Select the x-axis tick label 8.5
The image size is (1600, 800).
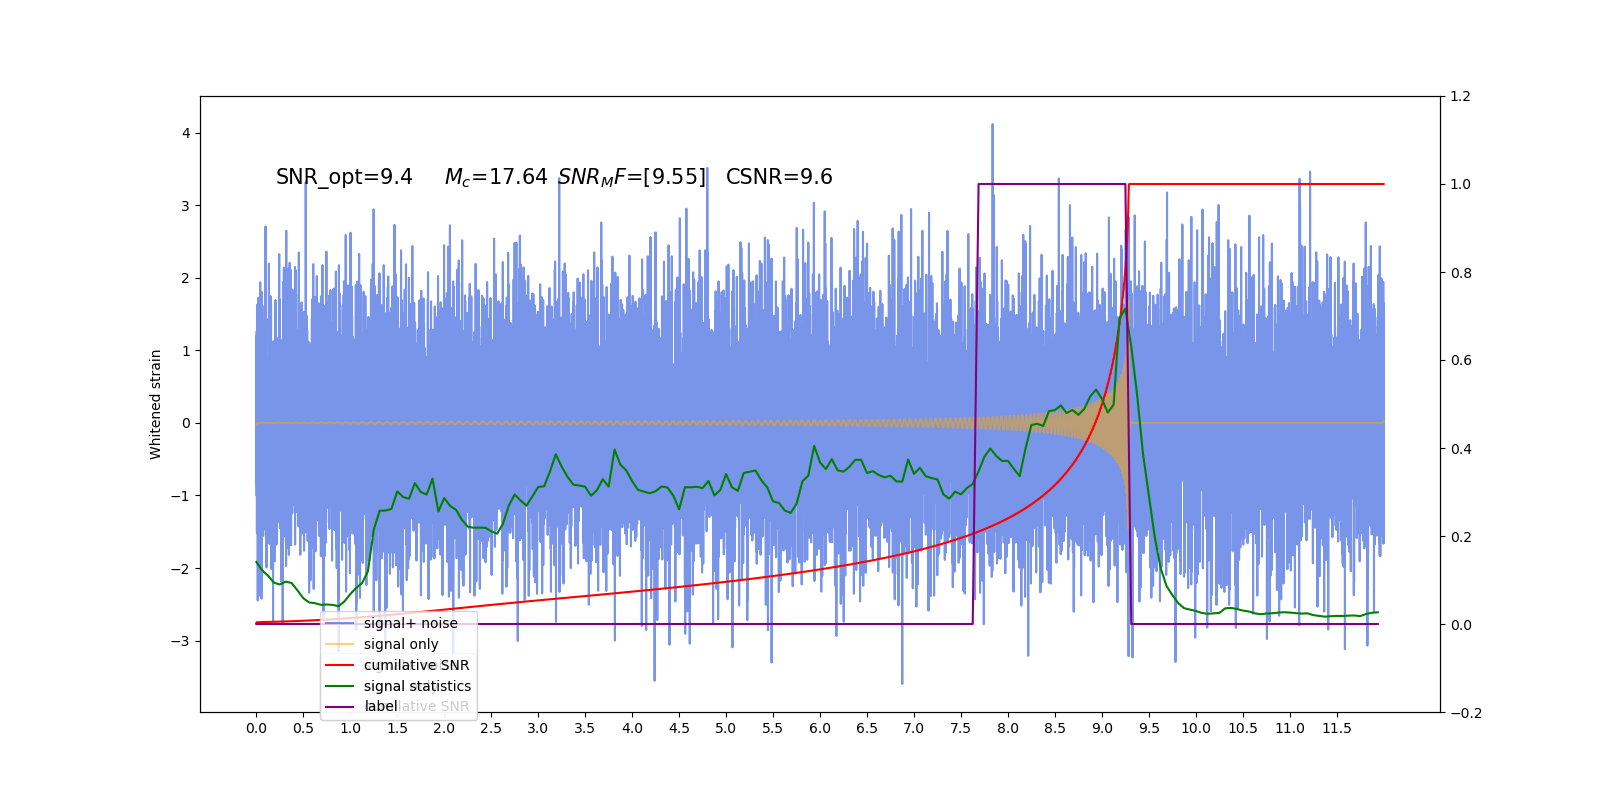[x=1055, y=728]
